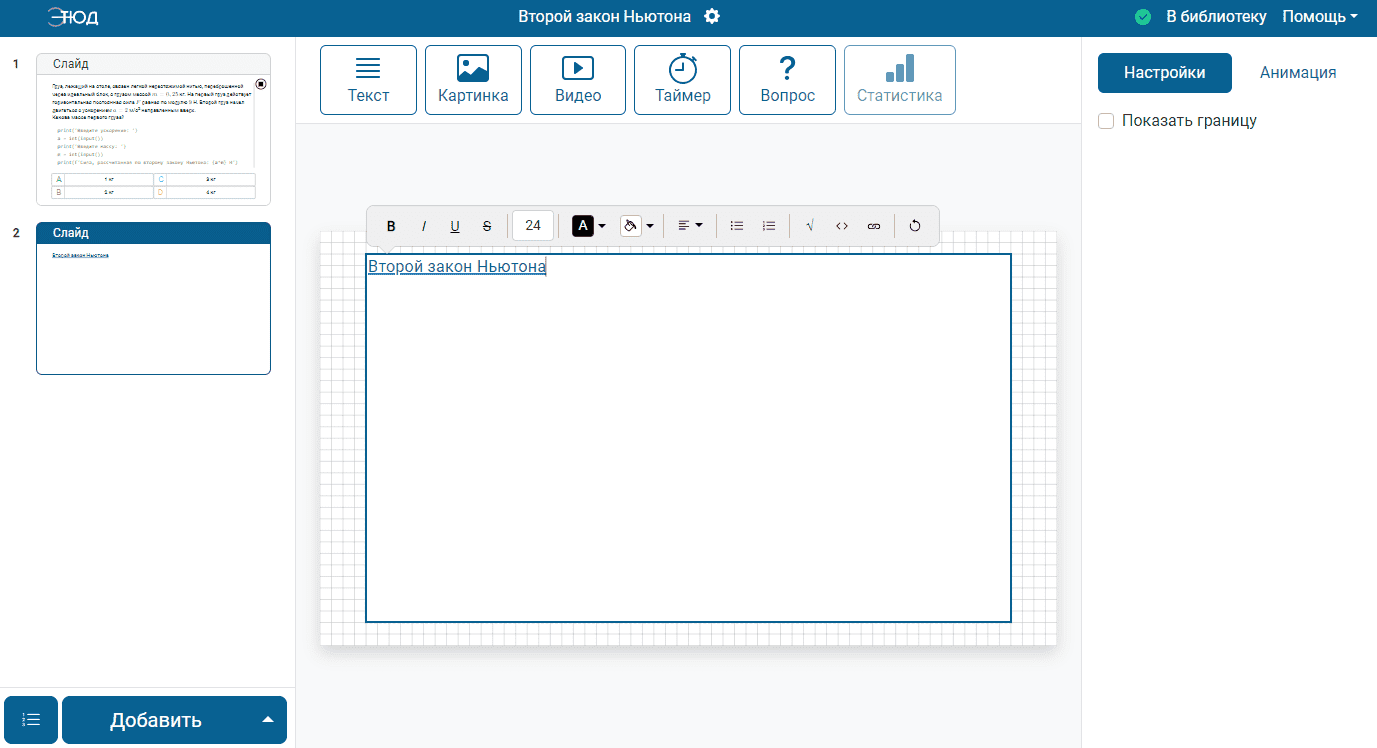1377x748 pixels.
Task: Click the black text color swatch
Action: click(x=582, y=226)
